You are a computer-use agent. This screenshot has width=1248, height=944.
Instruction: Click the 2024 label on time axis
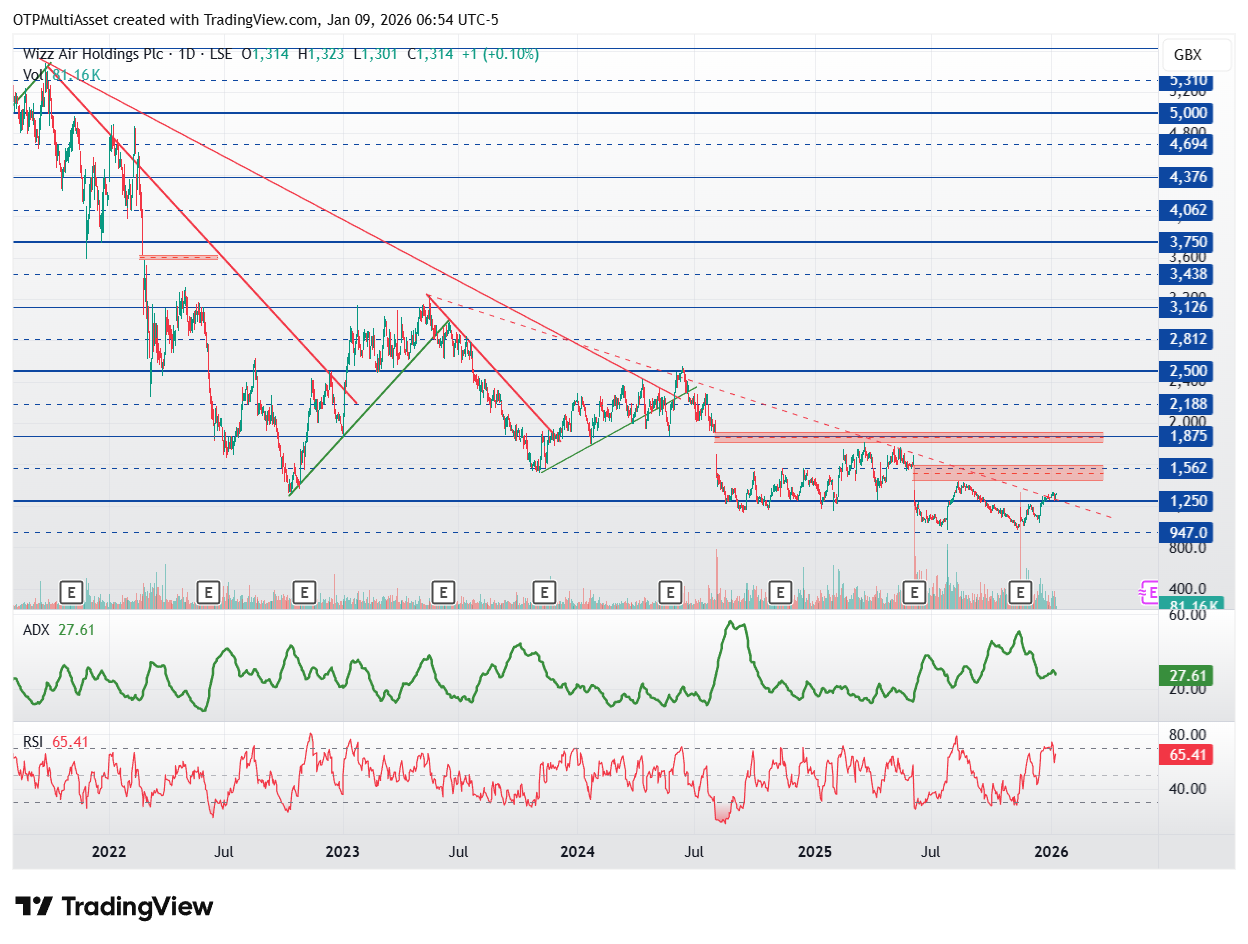click(x=578, y=852)
